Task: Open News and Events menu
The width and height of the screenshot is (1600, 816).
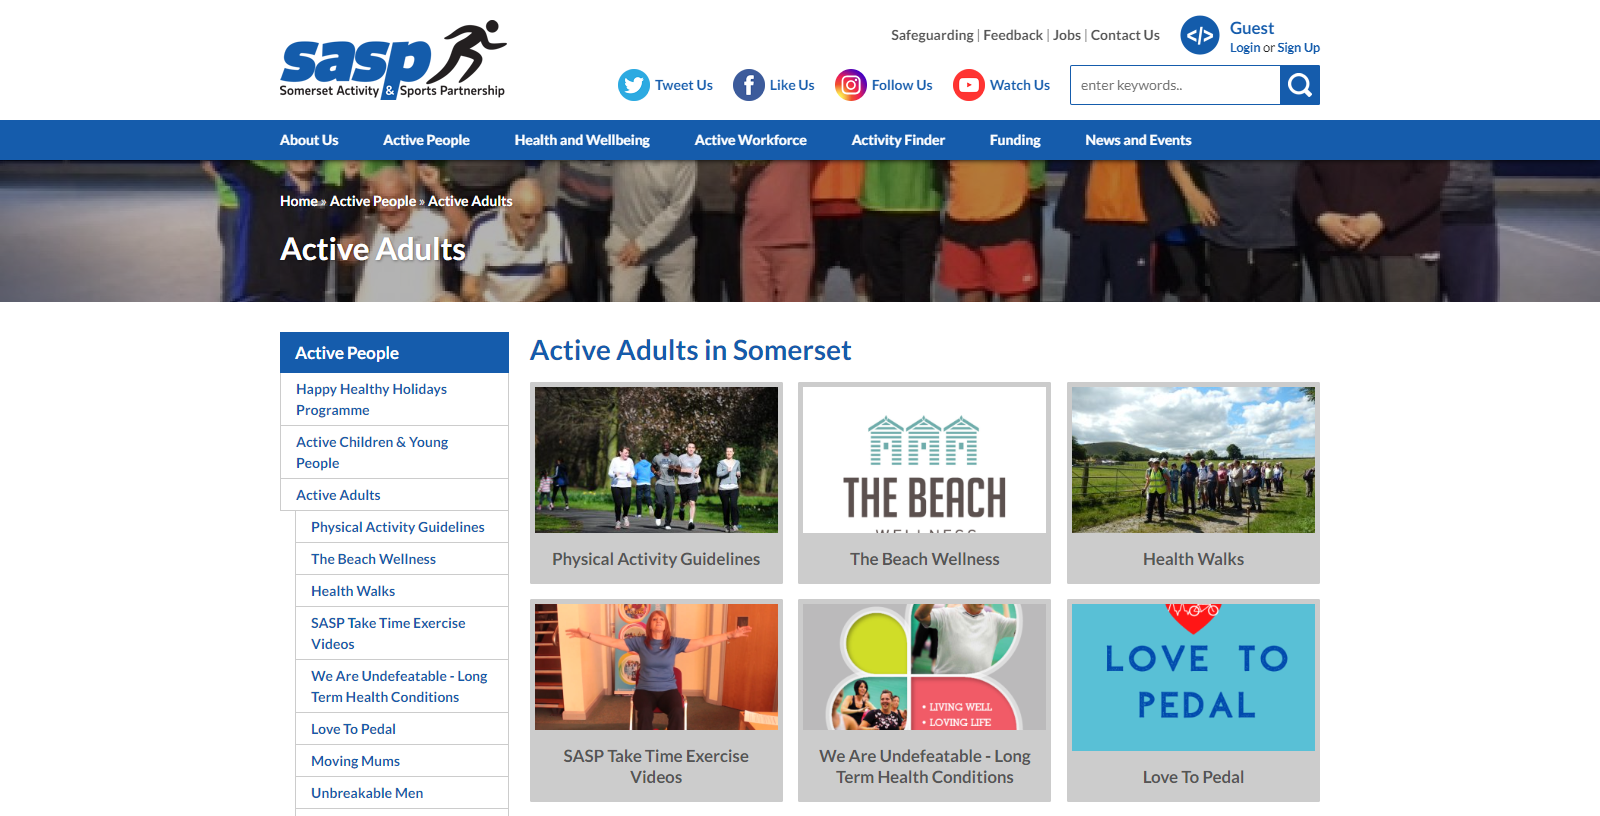Action: (1138, 140)
